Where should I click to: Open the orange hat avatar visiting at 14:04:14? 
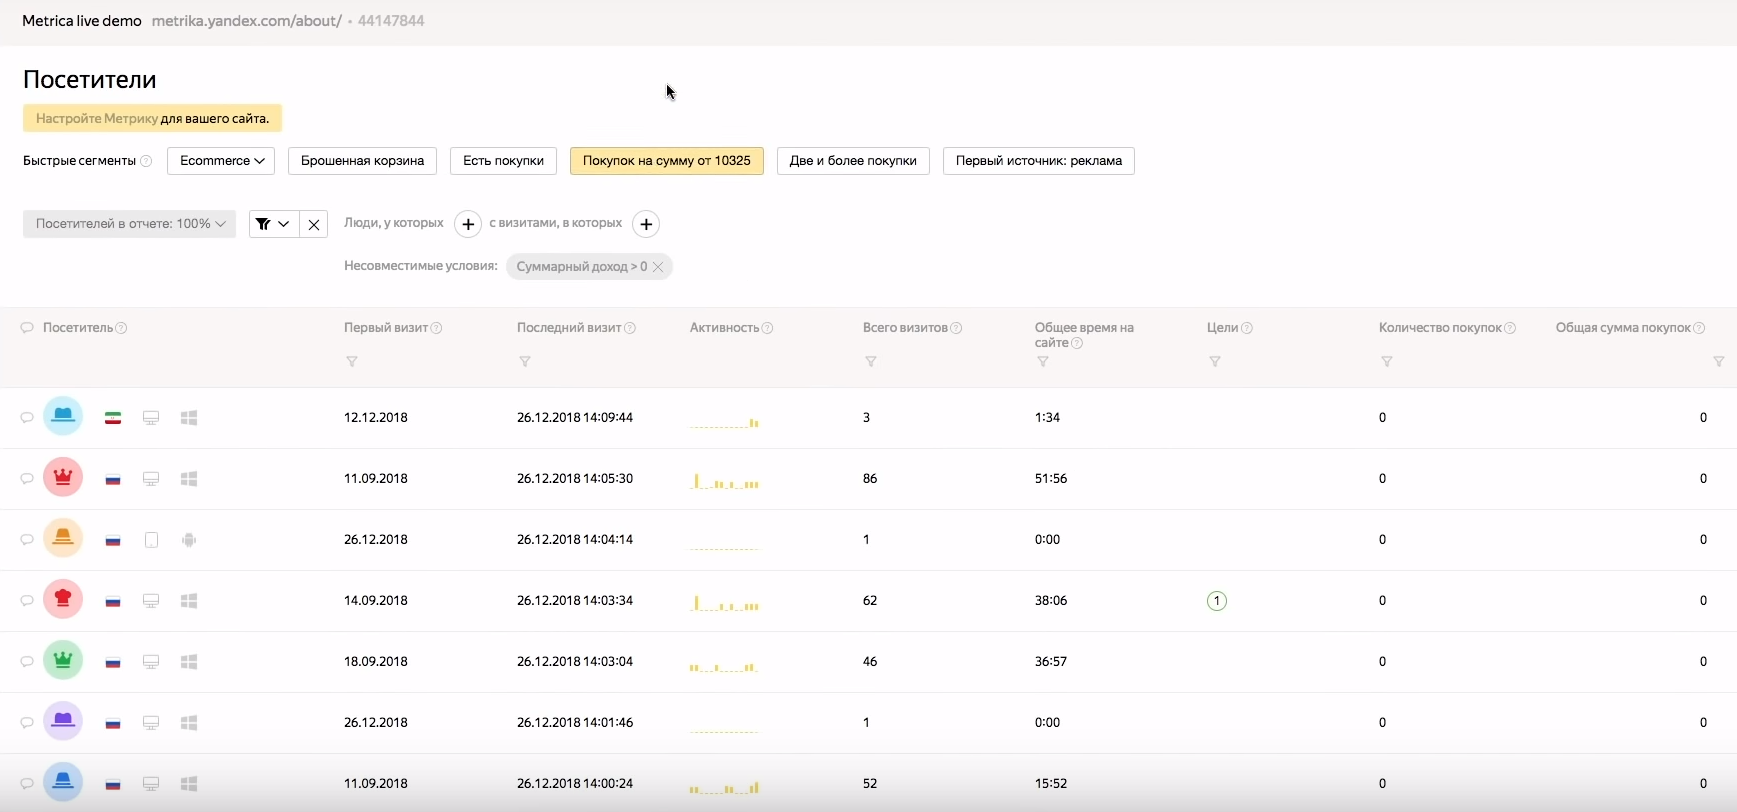(63, 539)
